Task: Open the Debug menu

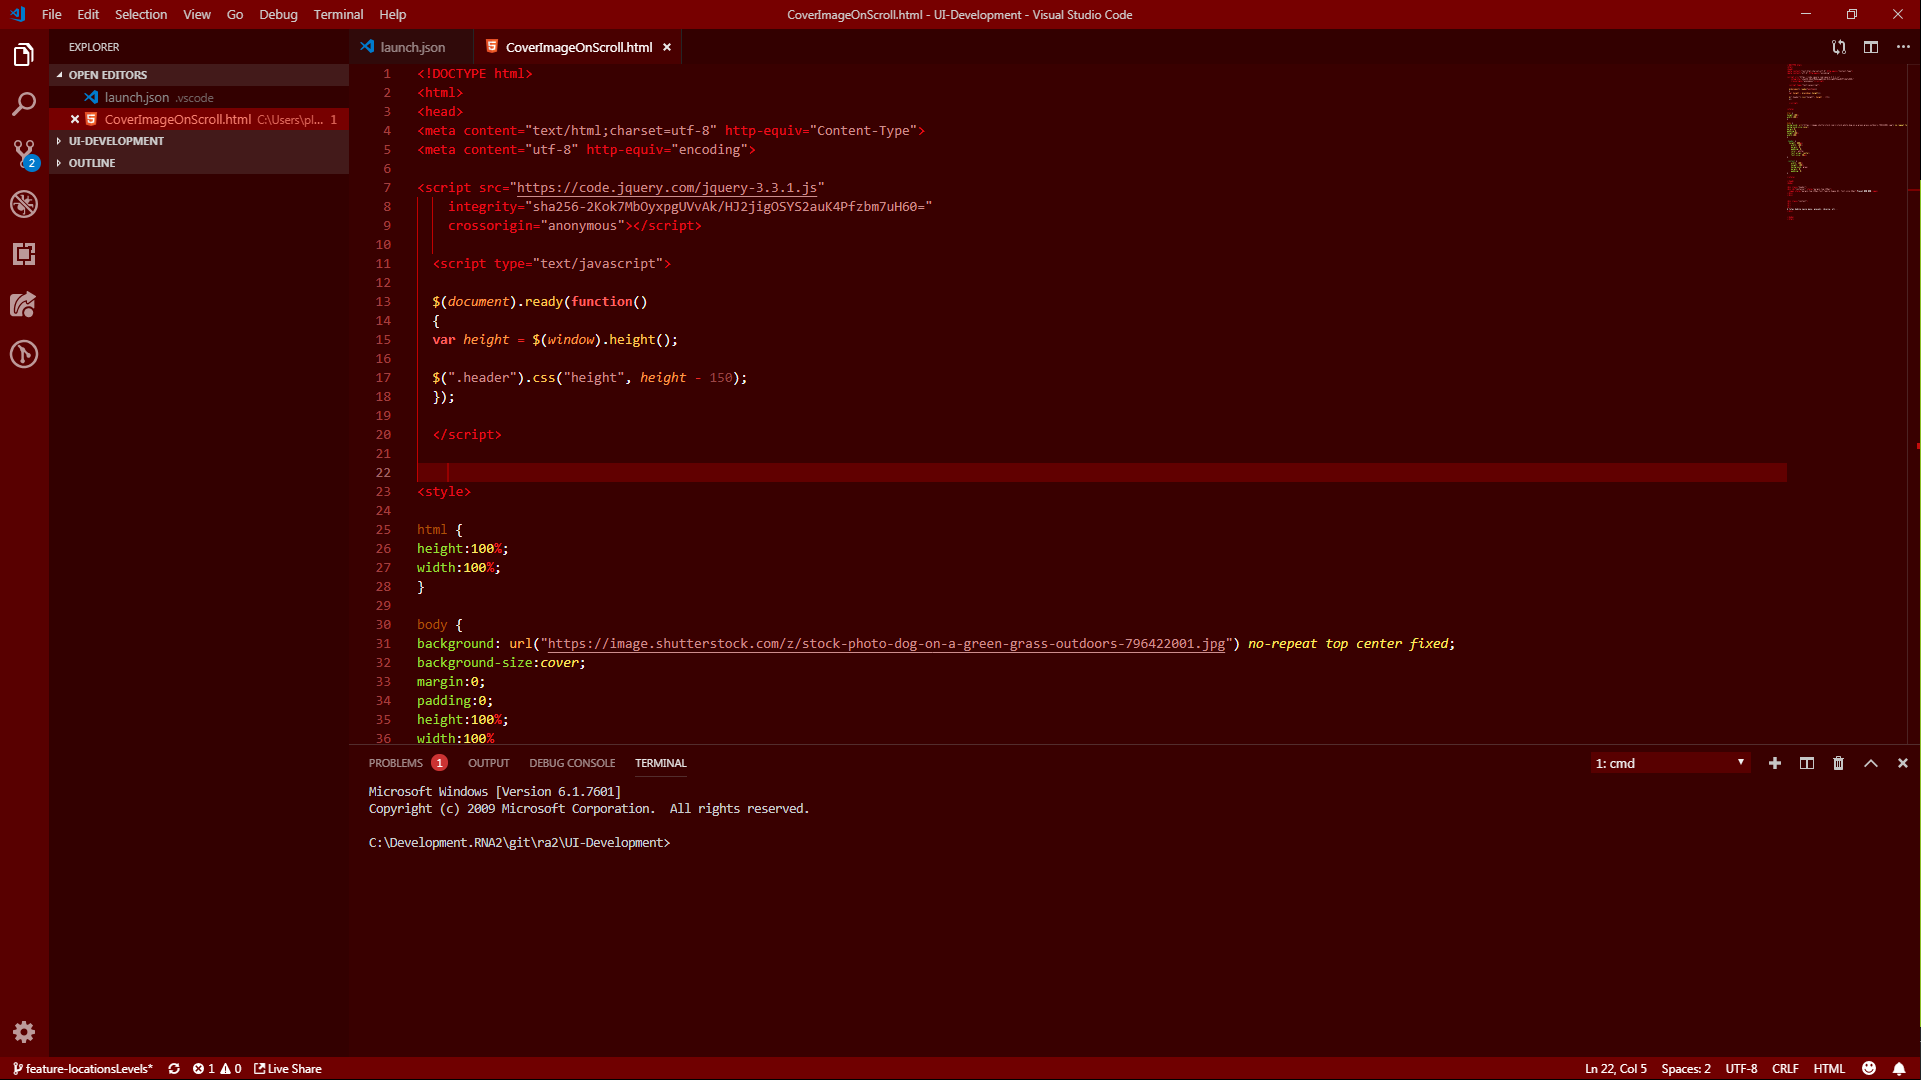Action: (x=278, y=14)
